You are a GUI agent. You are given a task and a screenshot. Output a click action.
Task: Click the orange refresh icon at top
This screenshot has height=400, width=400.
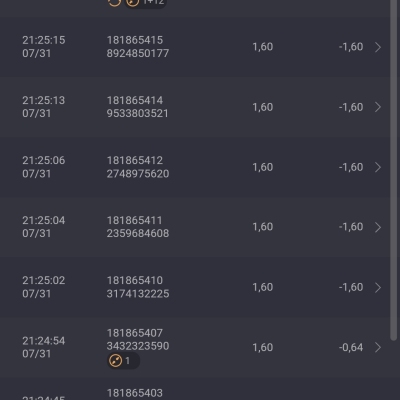pos(114,3)
